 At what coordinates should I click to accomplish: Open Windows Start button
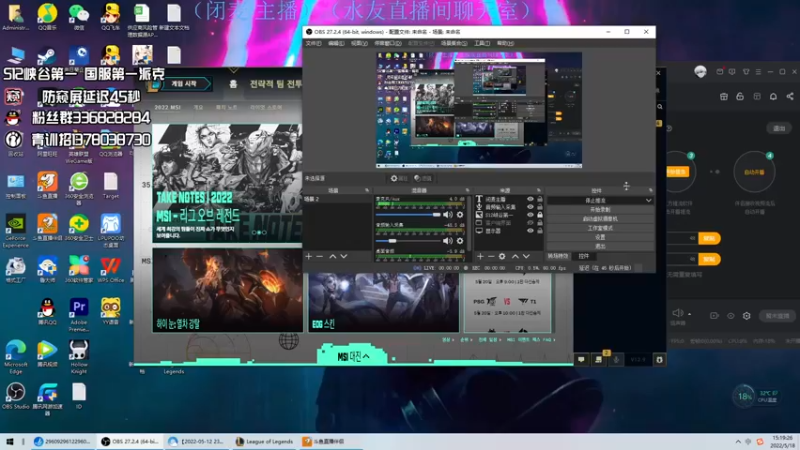9,441
